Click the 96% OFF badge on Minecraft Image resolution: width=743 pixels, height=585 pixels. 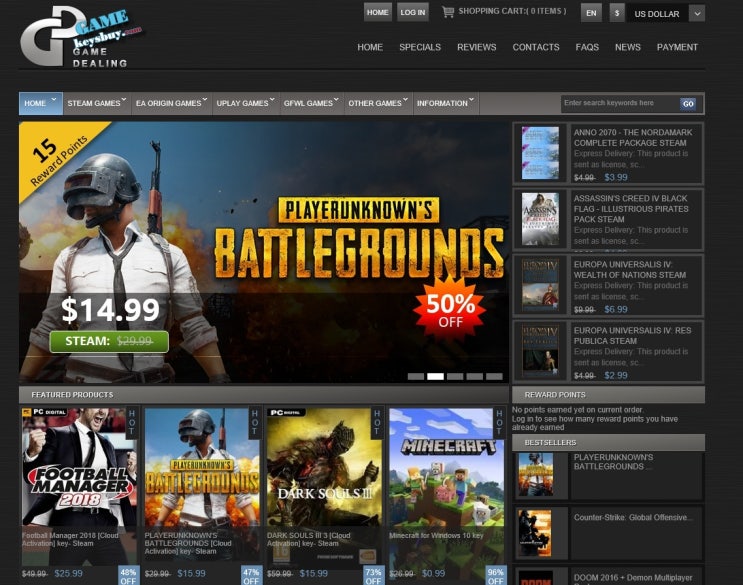click(496, 576)
